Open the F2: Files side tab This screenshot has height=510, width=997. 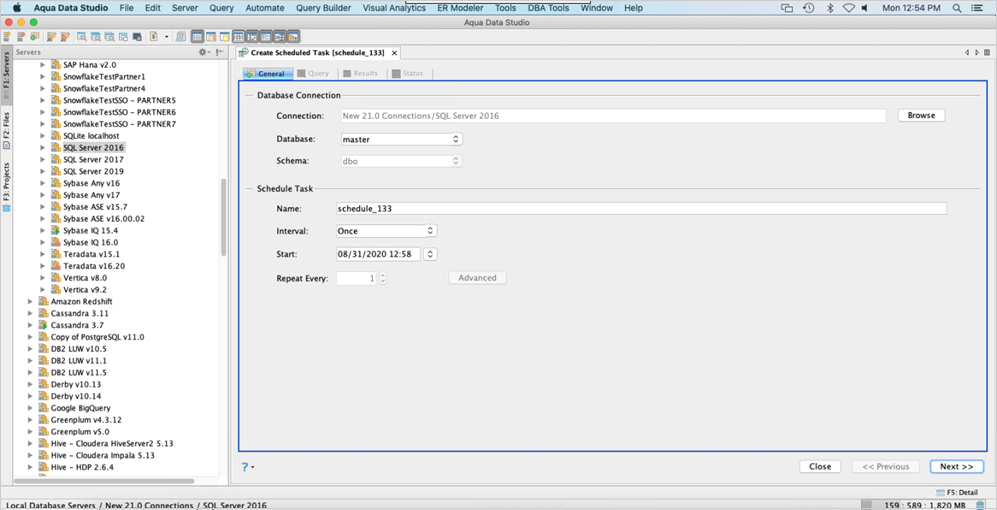tap(6, 130)
